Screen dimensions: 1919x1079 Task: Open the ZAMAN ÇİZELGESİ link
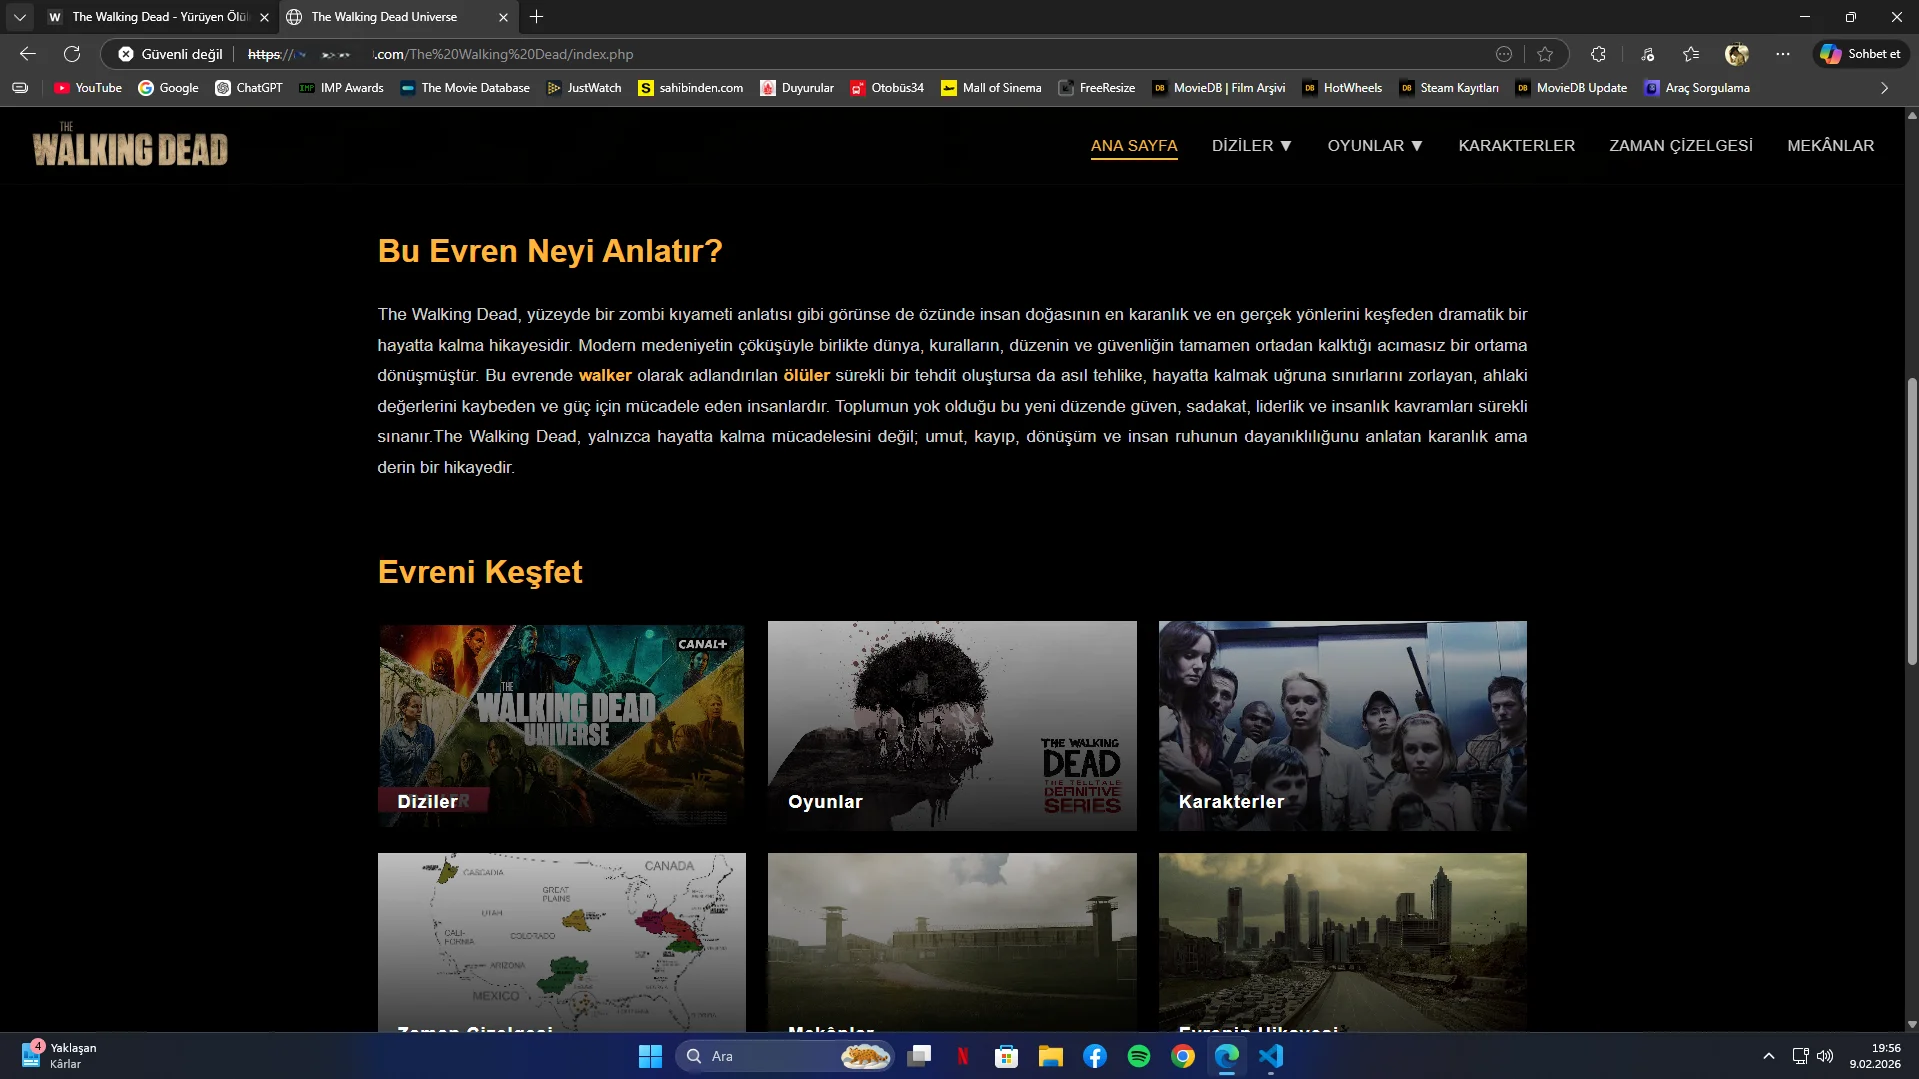1680,146
